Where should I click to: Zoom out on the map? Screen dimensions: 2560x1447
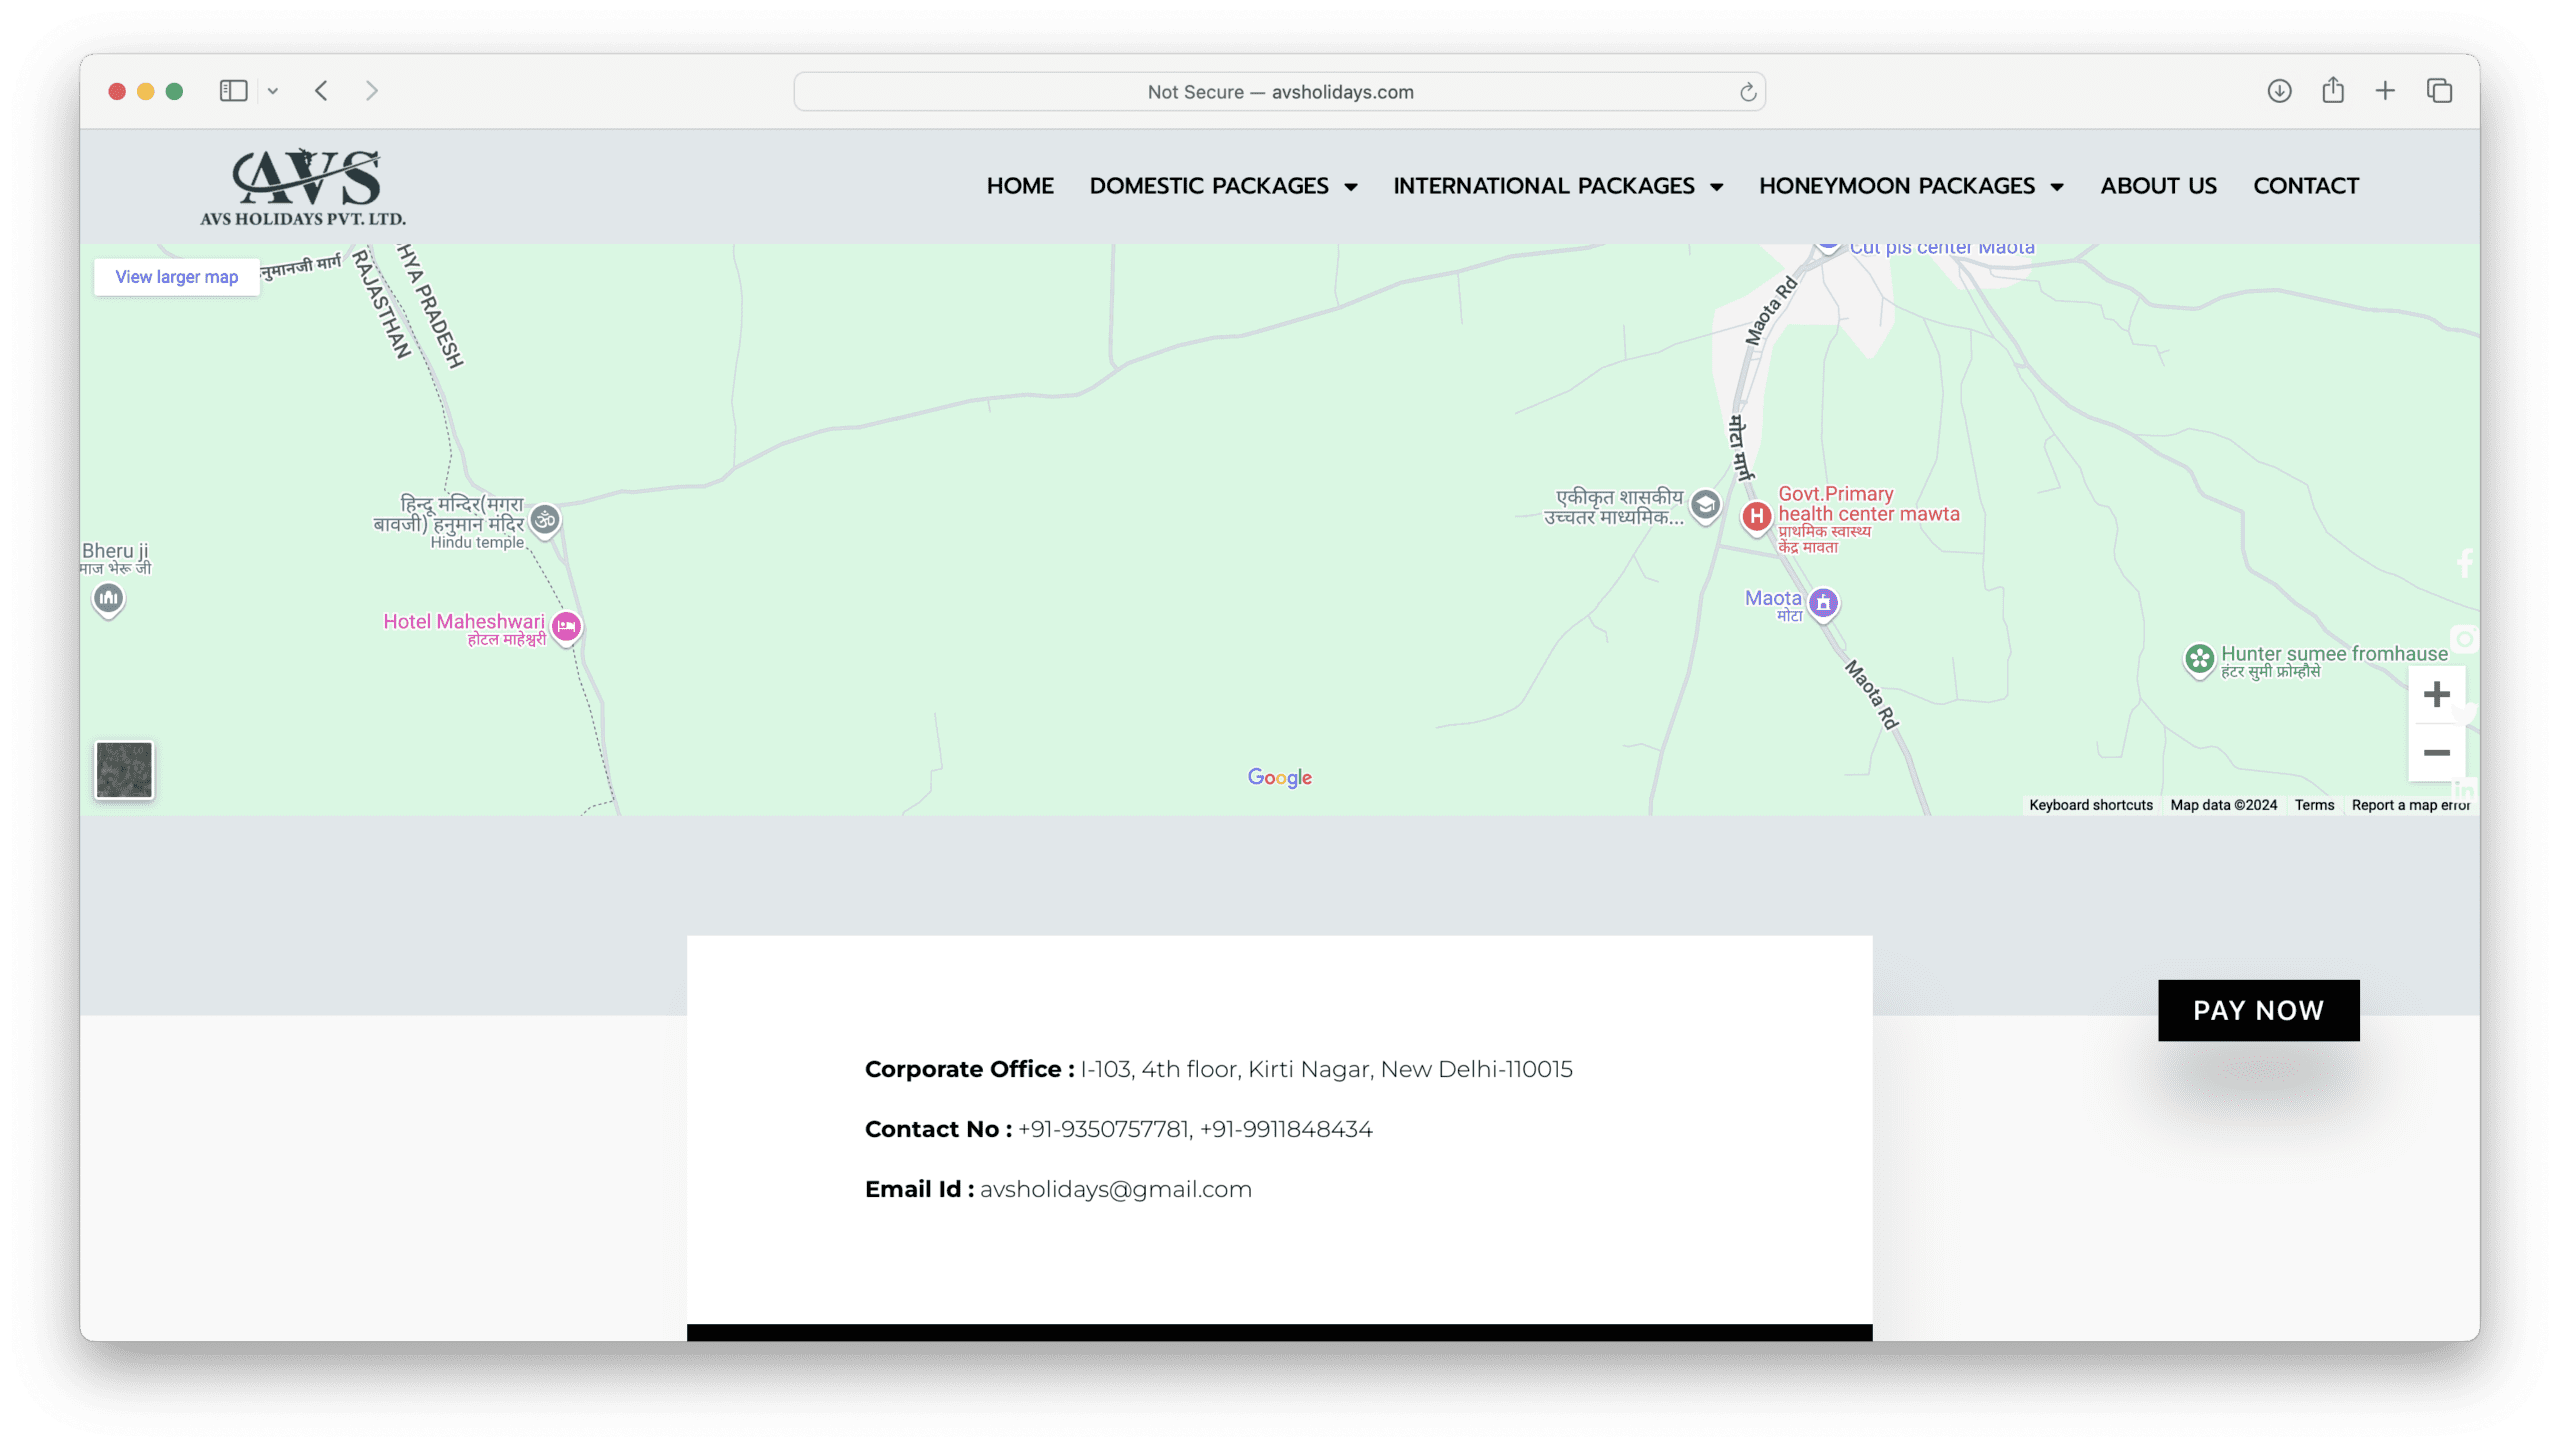point(2436,753)
